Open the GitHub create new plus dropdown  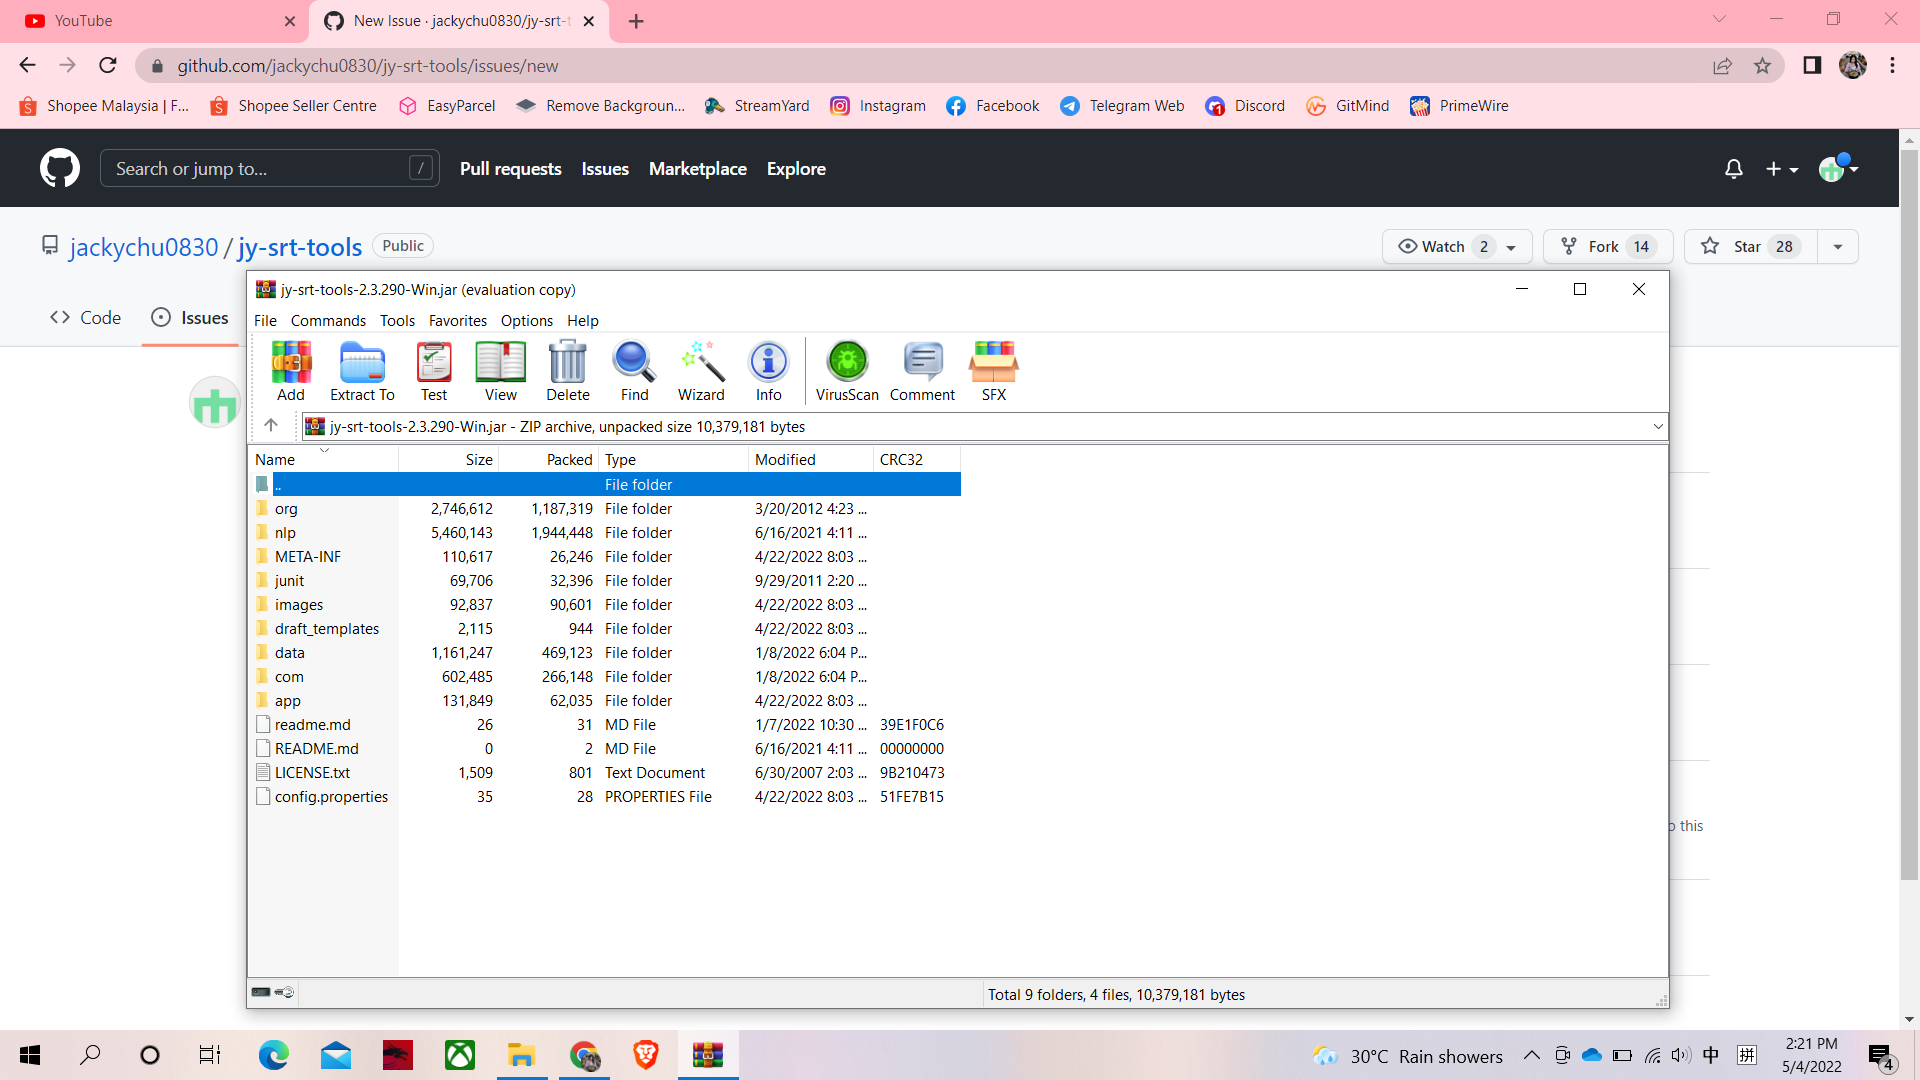(1782, 169)
